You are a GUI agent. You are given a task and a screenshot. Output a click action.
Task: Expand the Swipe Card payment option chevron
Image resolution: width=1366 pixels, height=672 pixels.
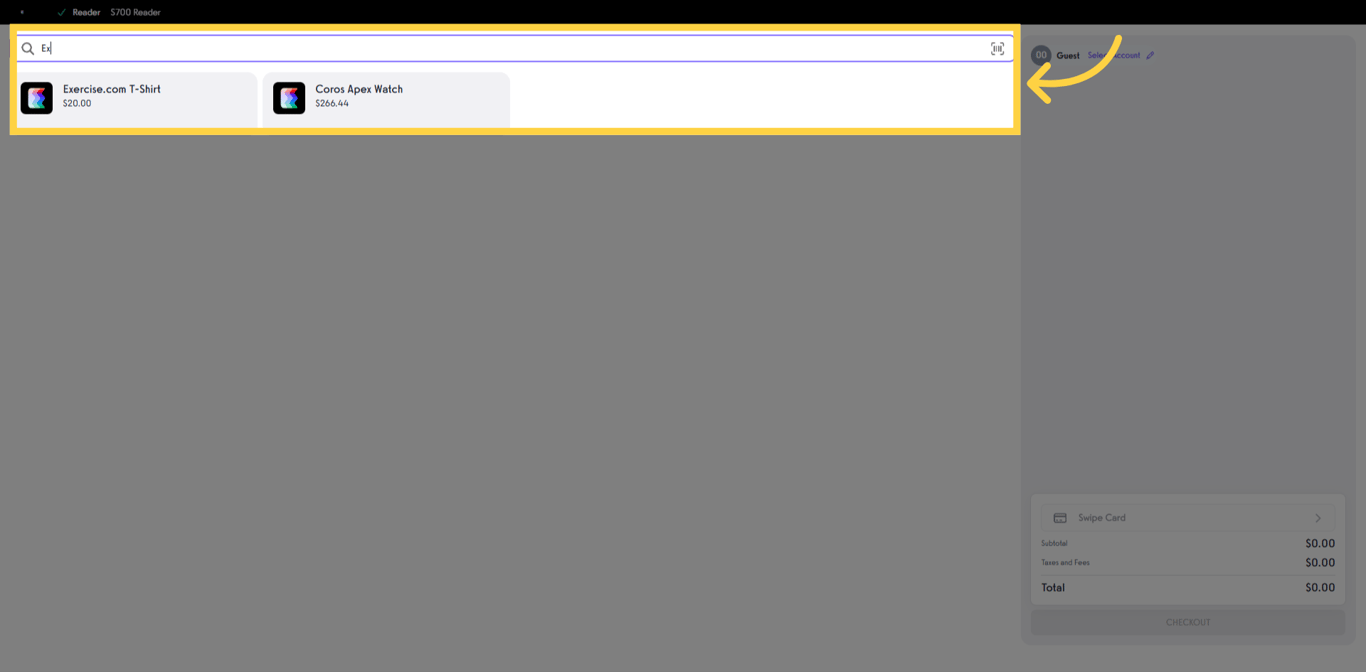click(x=1318, y=517)
